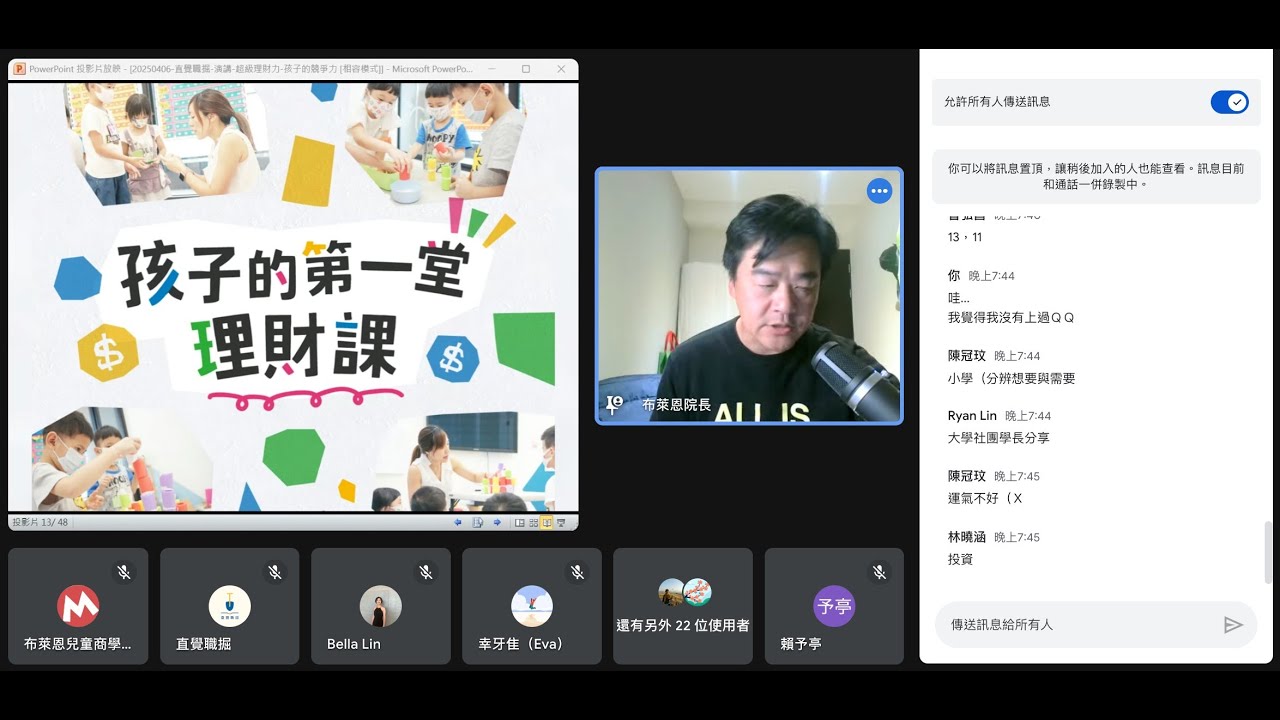Viewport: 1280px width, 720px height.
Task: Open the slide menu icon in PowerPoint status bar
Action: click(x=478, y=522)
